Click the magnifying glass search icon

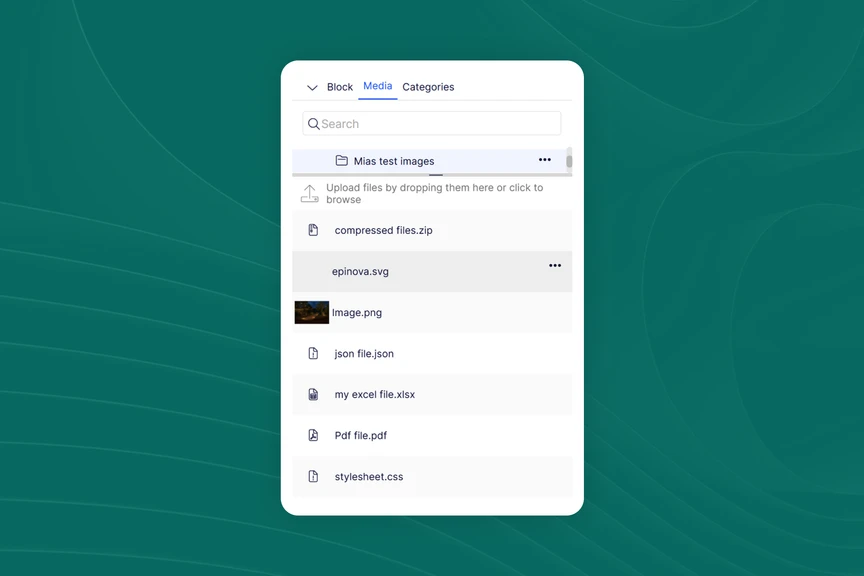(x=314, y=124)
